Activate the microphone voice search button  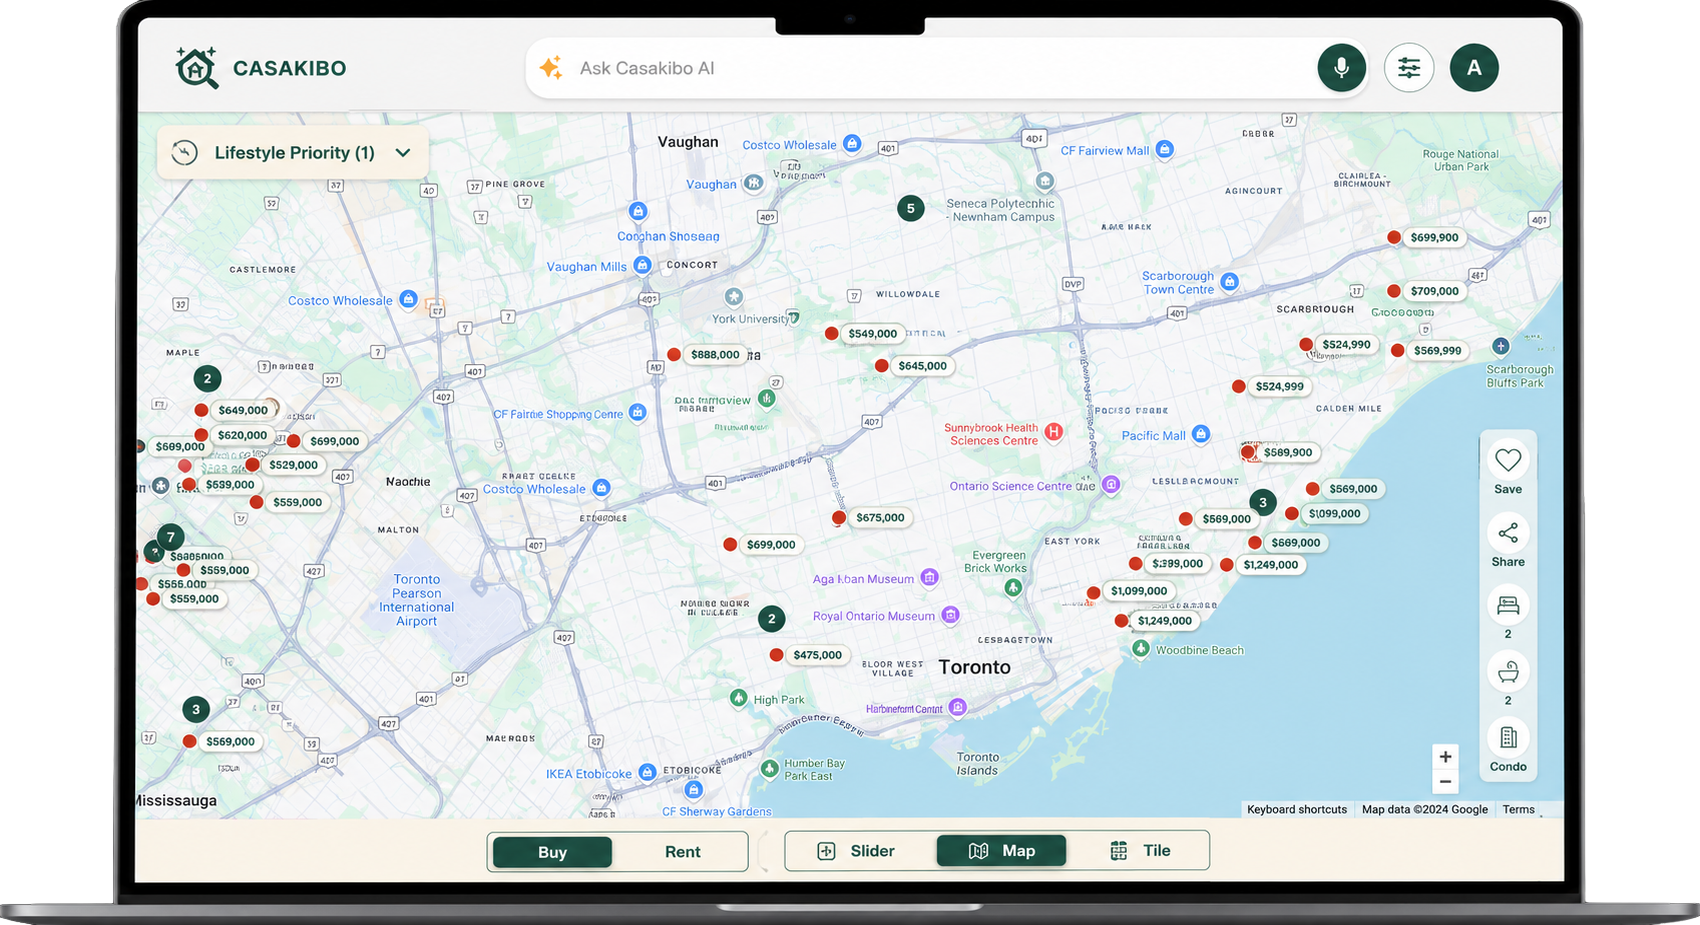click(1341, 68)
